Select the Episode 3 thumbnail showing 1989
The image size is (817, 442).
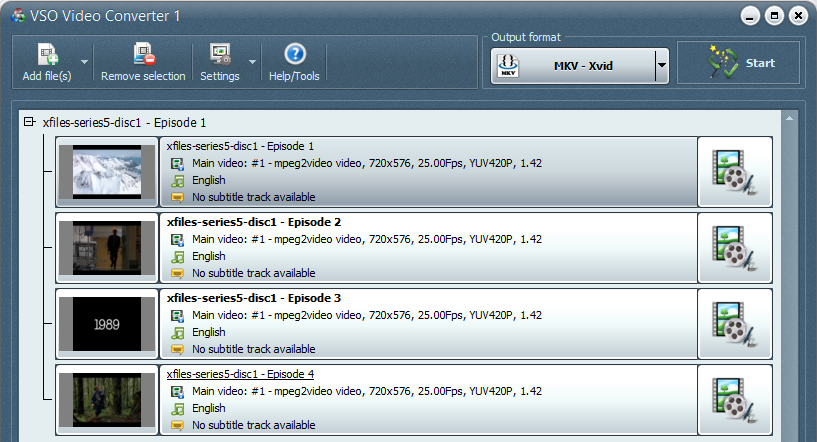107,324
